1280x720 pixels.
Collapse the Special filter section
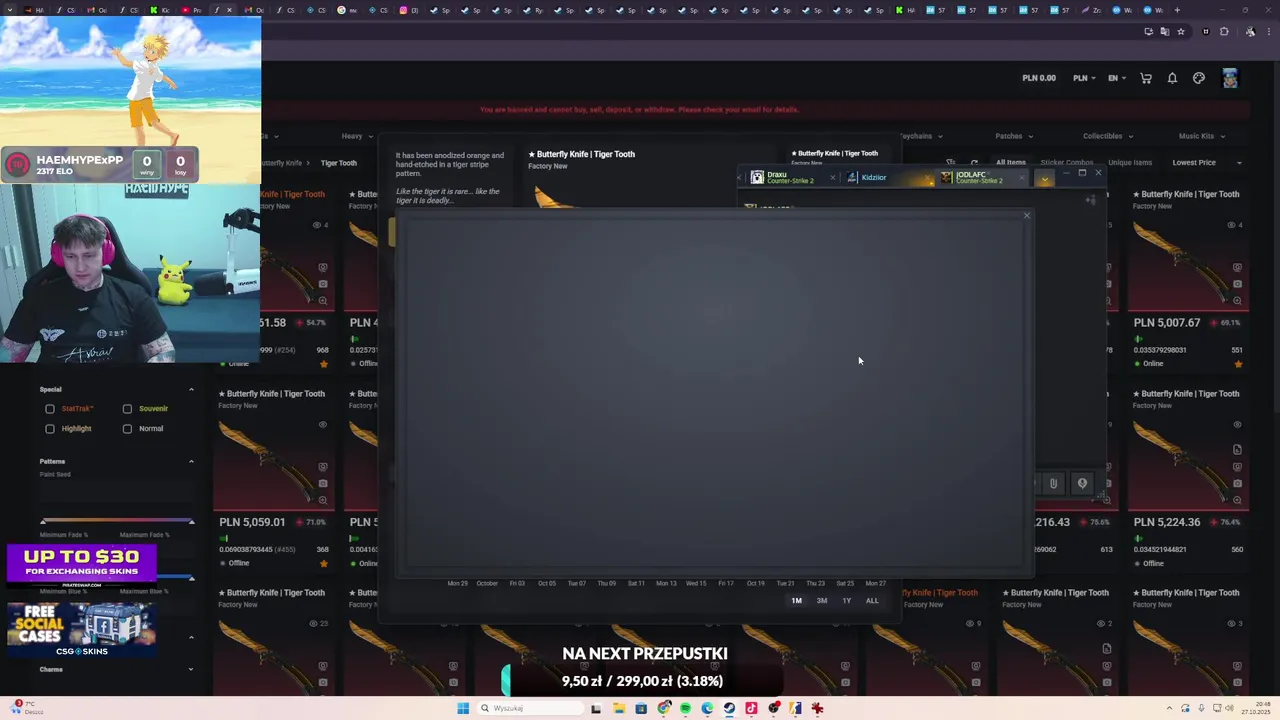coord(191,389)
